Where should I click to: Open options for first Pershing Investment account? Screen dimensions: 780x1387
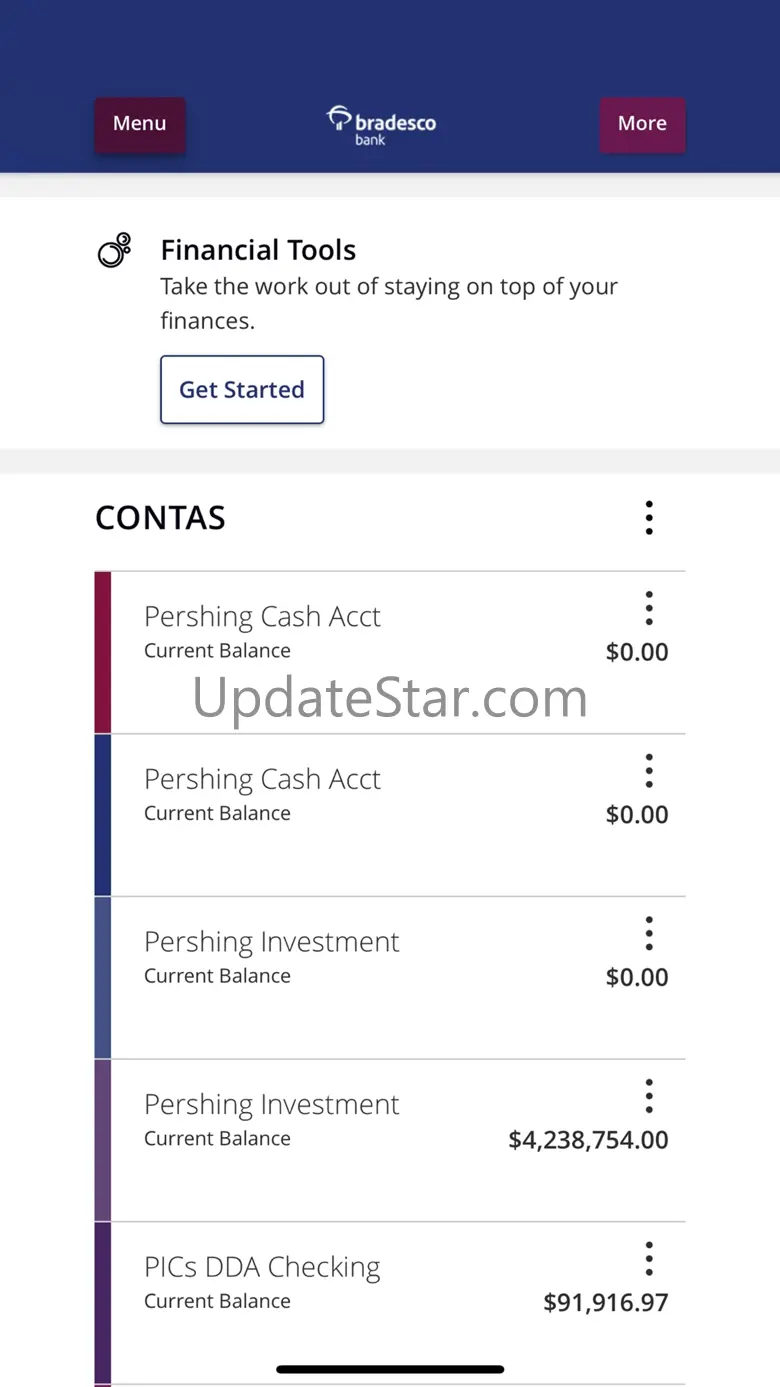coord(649,933)
